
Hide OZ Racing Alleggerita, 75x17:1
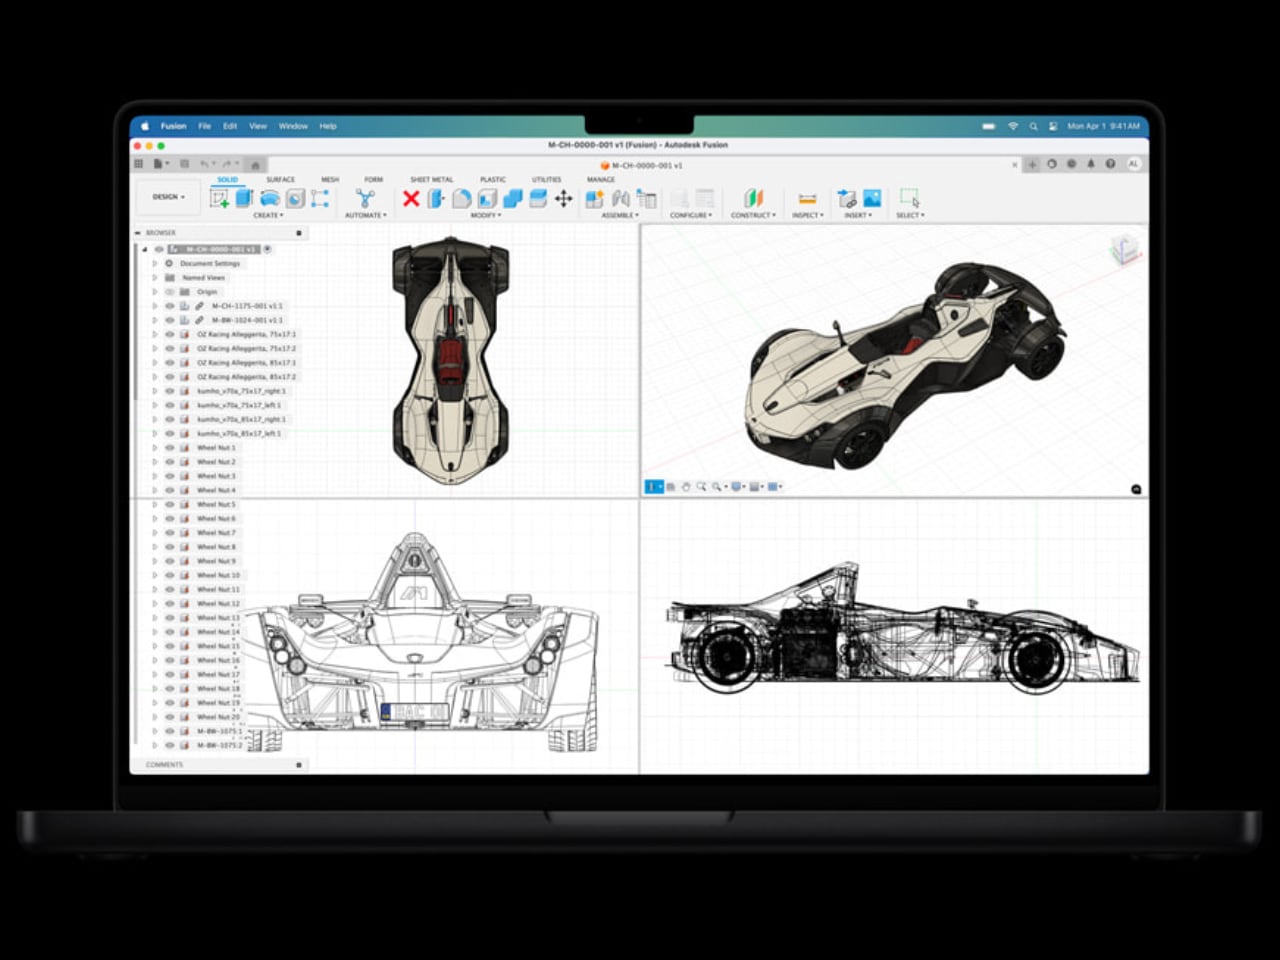tap(170, 334)
